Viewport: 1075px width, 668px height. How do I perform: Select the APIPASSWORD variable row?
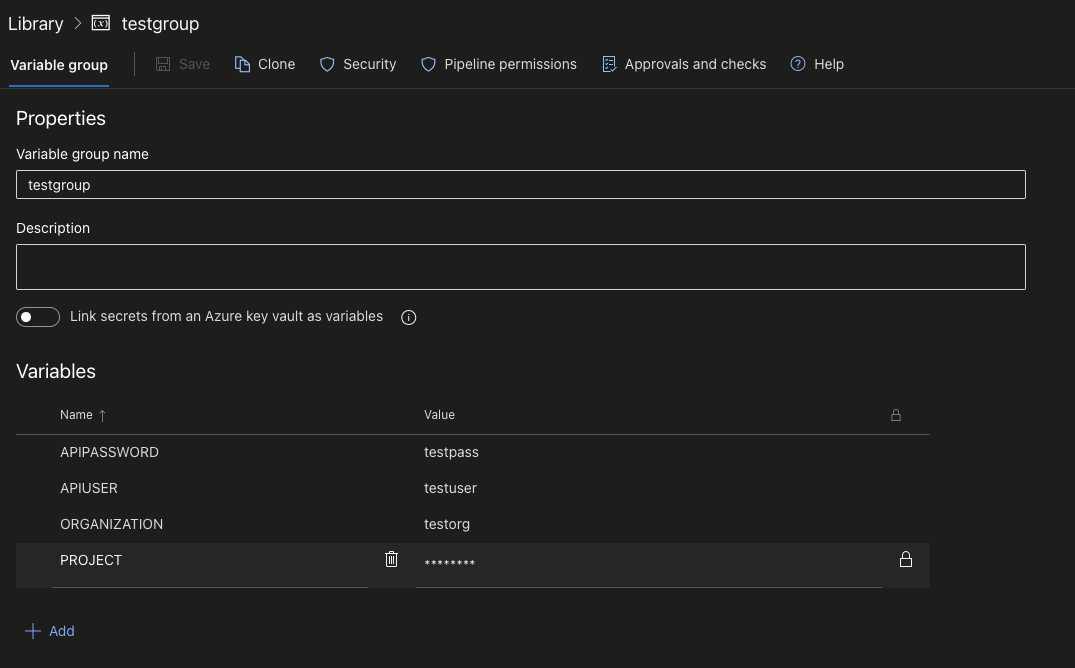point(109,452)
